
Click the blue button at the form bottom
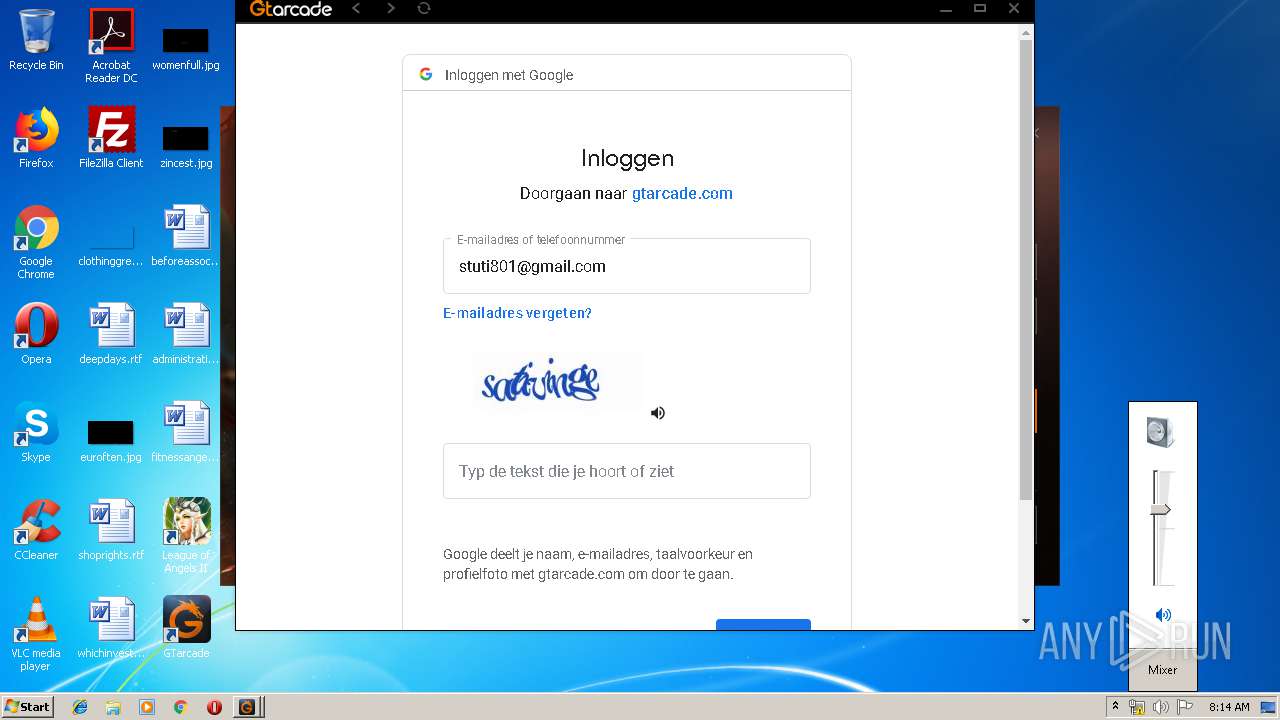point(763,624)
